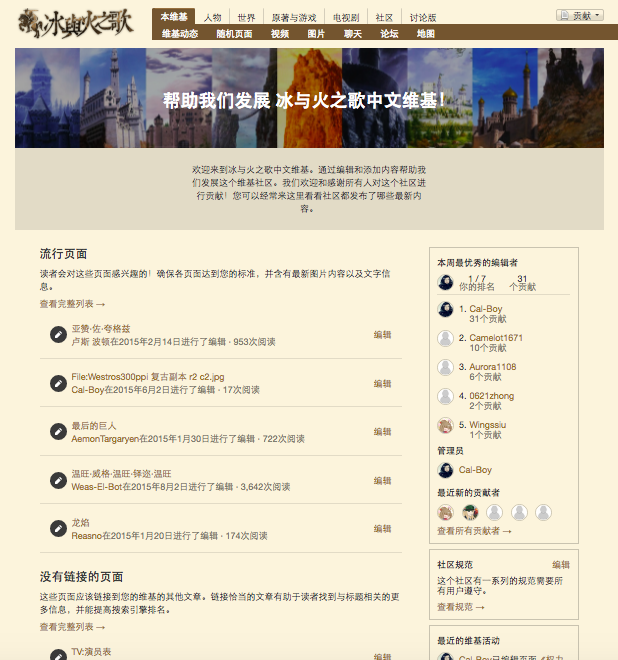Click your rank avatar beside 你的排名
Image resolution: width=618 pixels, height=660 pixels.
click(445, 282)
